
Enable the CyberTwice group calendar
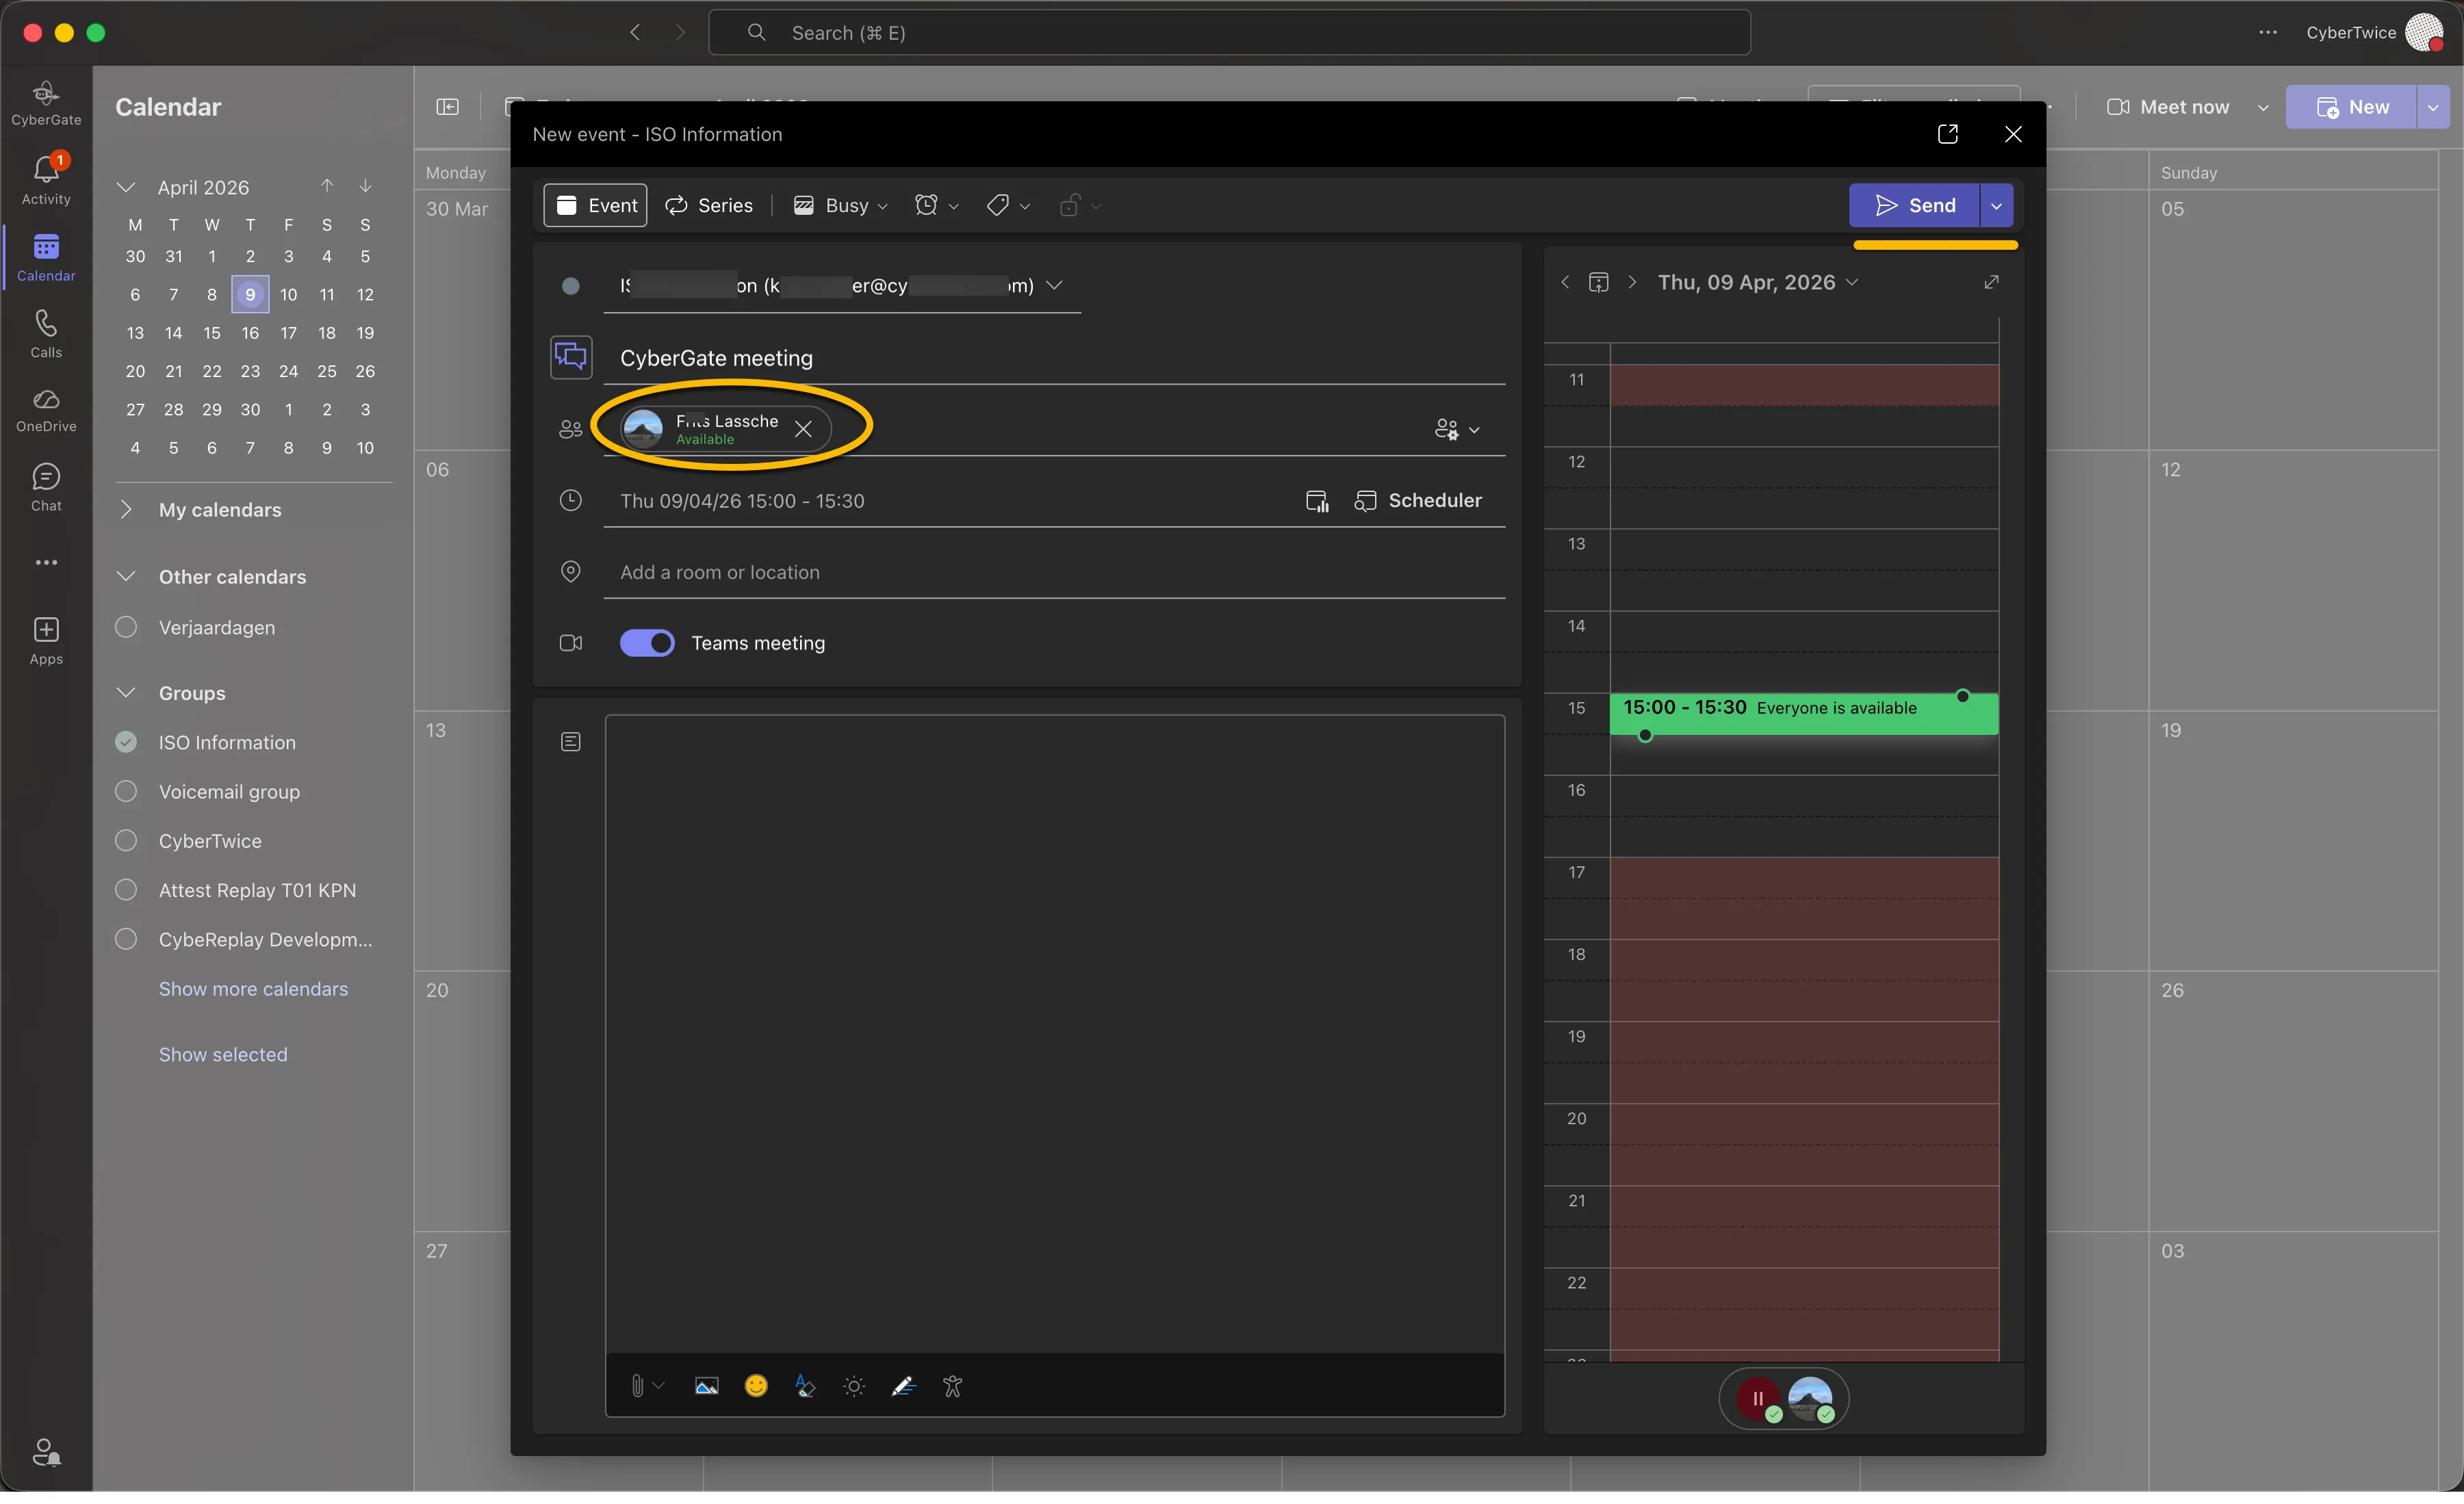(126, 840)
